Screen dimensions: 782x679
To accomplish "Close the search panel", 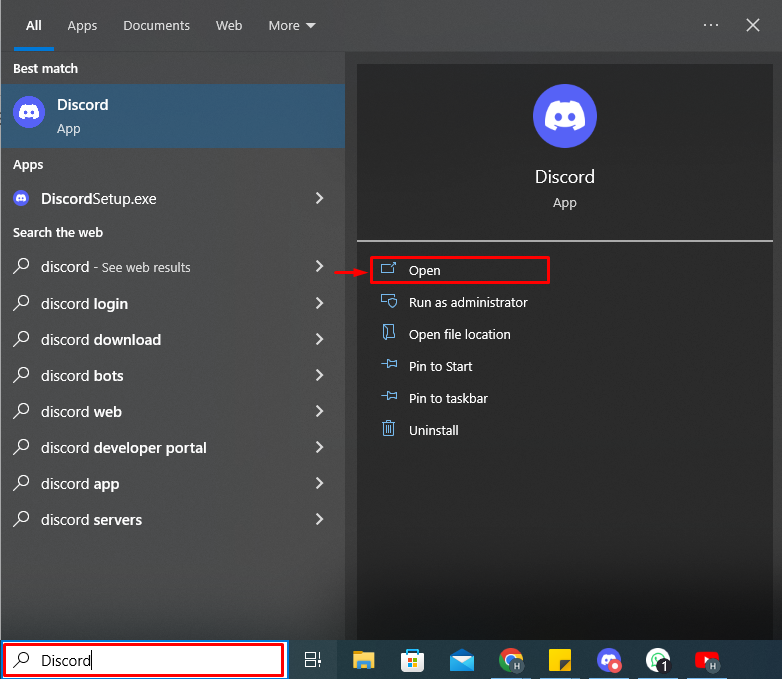I will coord(753,25).
